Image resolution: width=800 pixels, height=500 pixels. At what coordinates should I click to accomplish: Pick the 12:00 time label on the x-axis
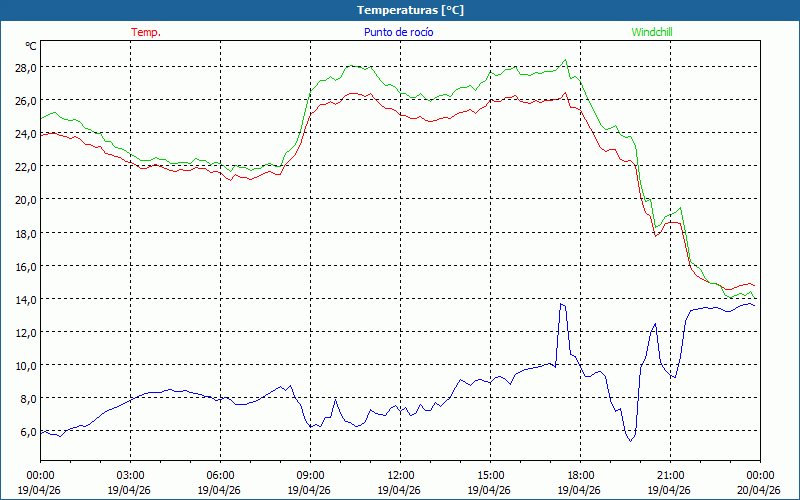pyautogui.click(x=401, y=475)
